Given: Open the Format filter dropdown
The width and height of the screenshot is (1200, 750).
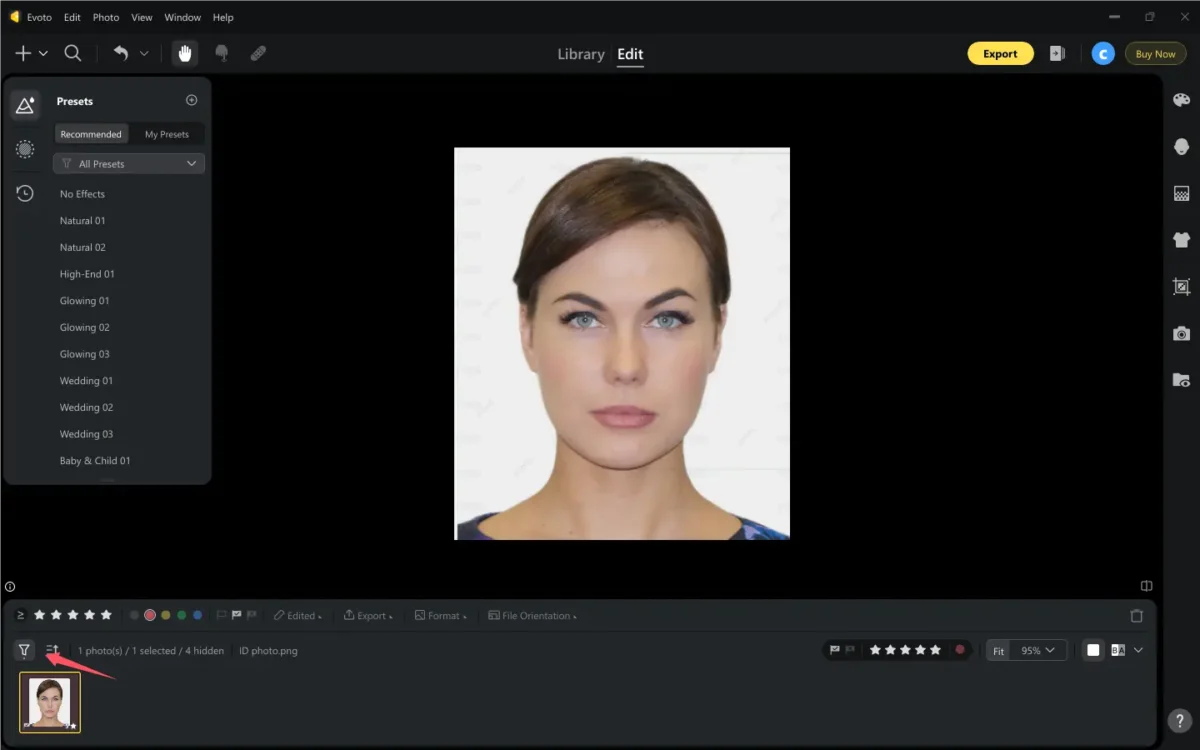Looking at the screenshot, I should [x=440, y=616].
